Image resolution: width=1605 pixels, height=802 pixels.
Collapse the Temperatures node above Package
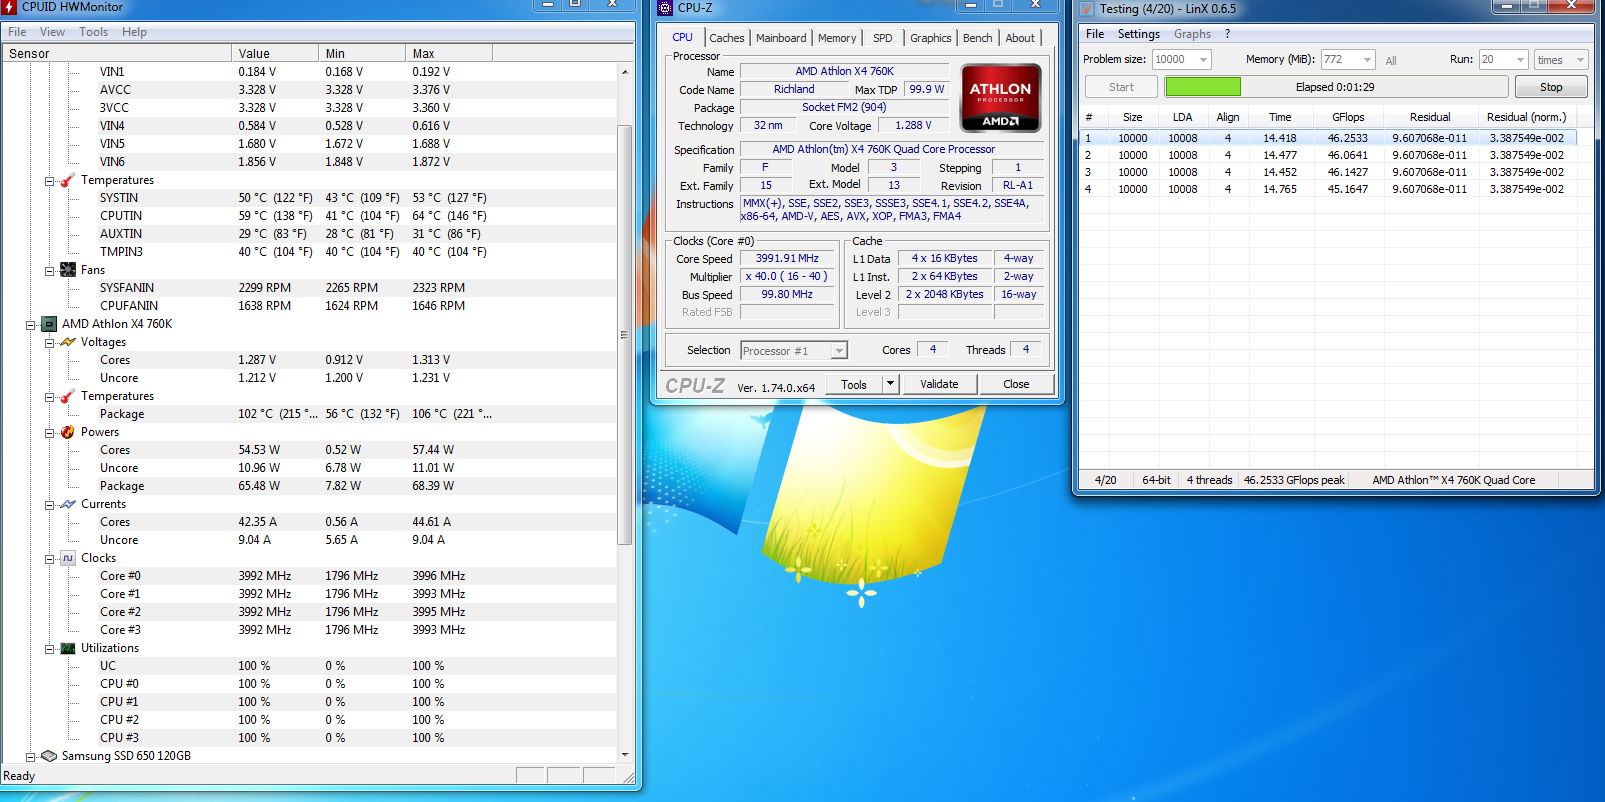click(49, 397)
